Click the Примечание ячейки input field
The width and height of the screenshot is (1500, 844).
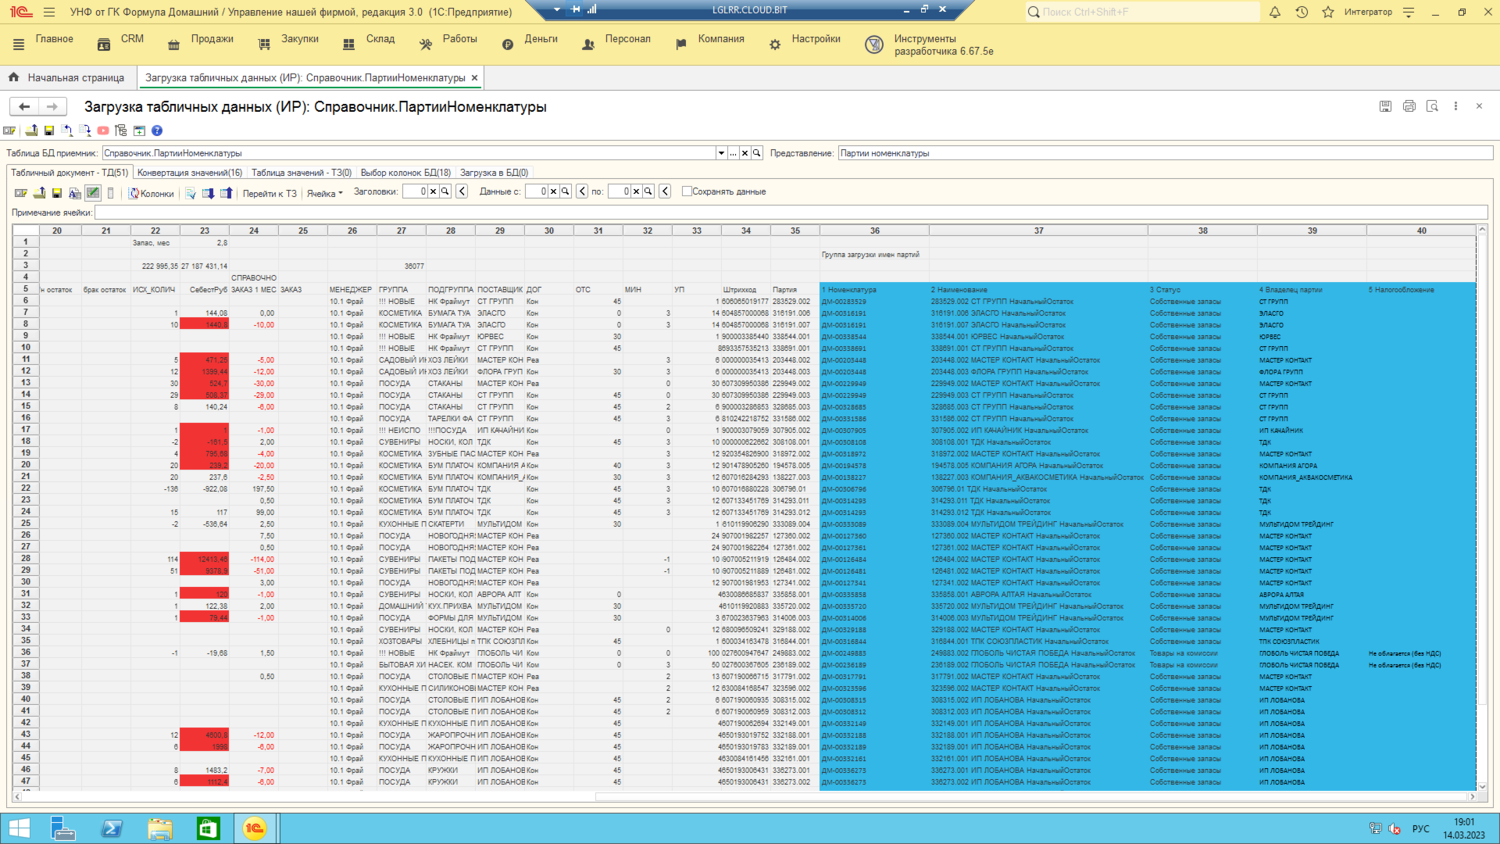tap(790, 212)
